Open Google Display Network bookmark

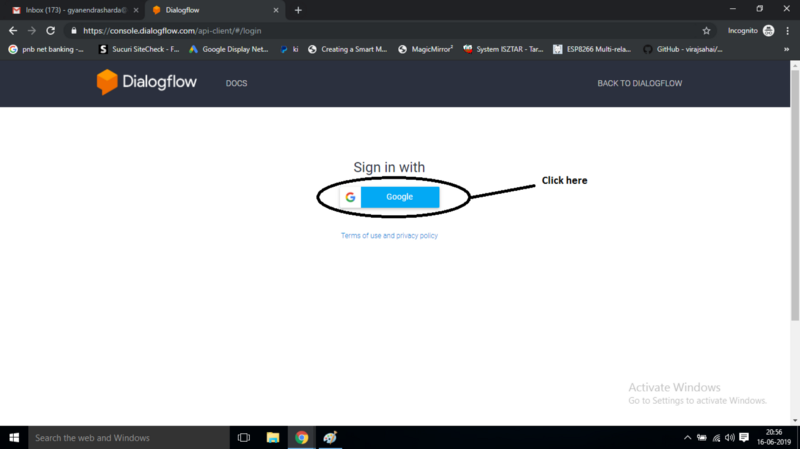(x=229, y=49)
